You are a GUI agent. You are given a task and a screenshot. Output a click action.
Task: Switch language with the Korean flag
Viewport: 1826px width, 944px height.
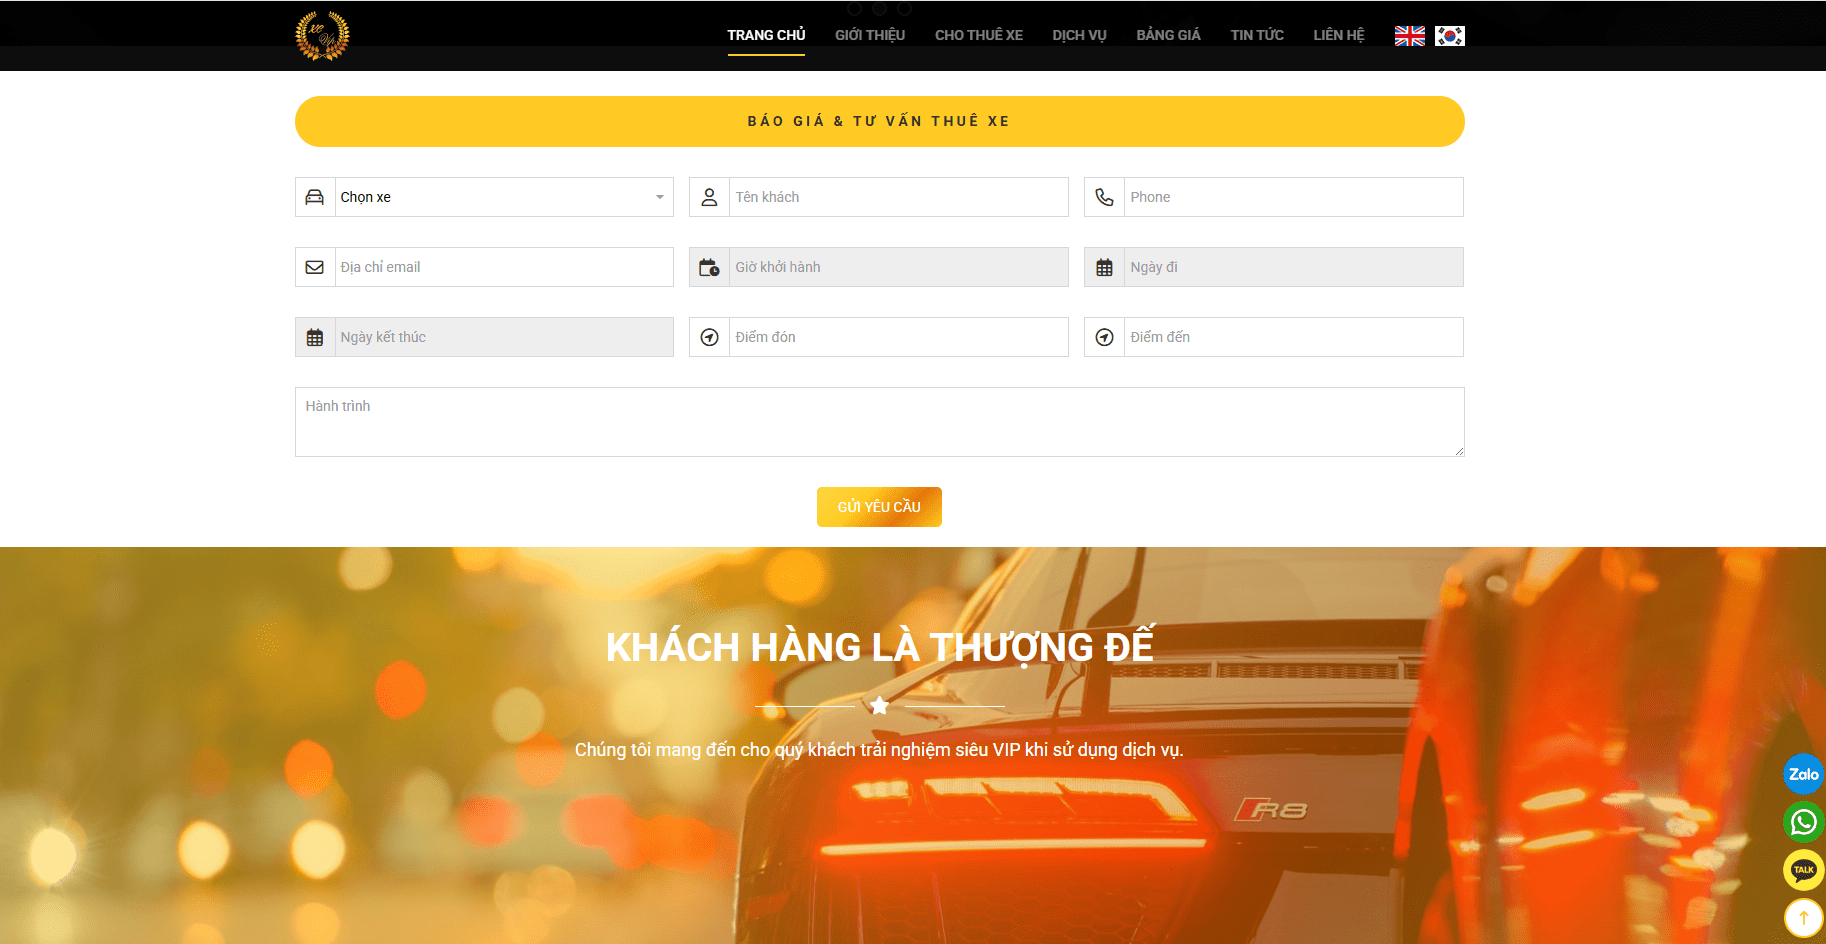pyautogui.click(x=1450, y=36)
